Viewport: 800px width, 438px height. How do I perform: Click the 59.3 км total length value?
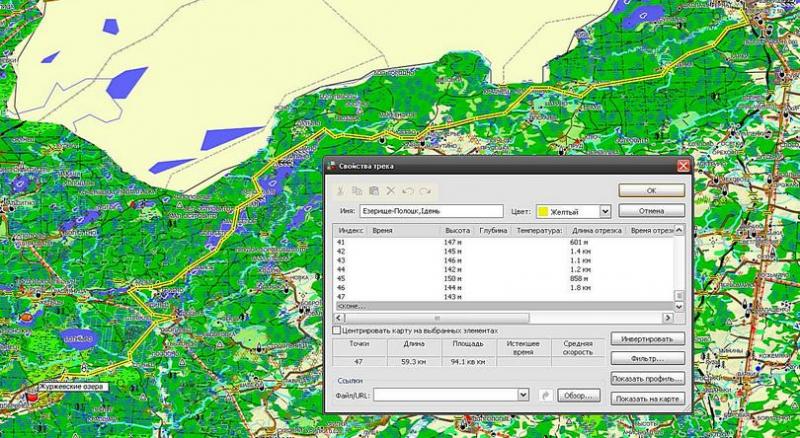click(x=414, y=361)
